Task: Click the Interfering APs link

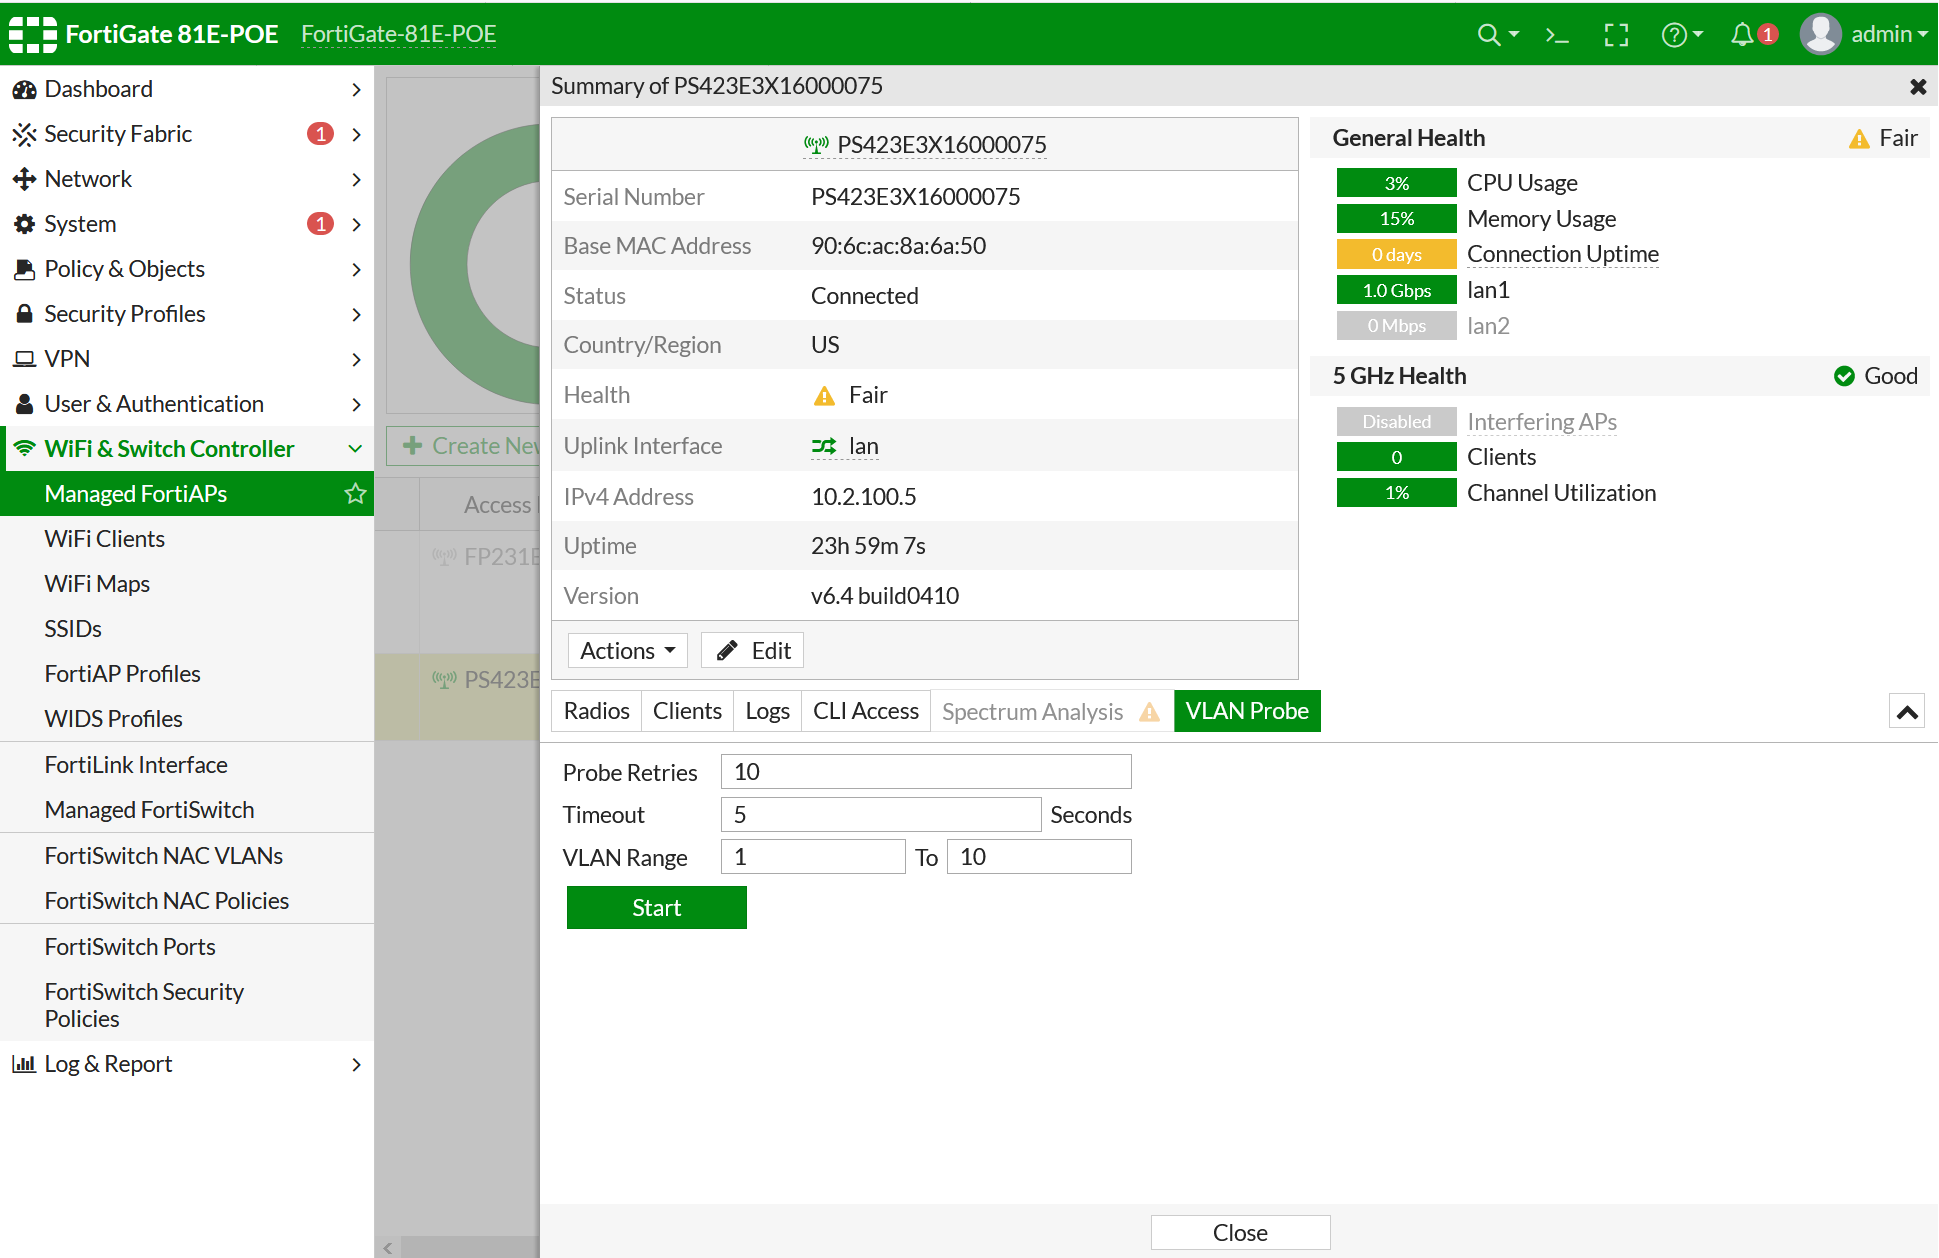Action: click(x=1542, y=422)
